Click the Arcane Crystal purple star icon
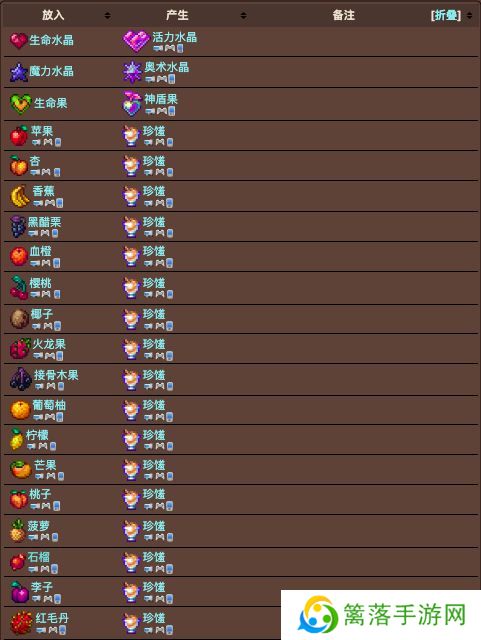 tap(132, 72)
